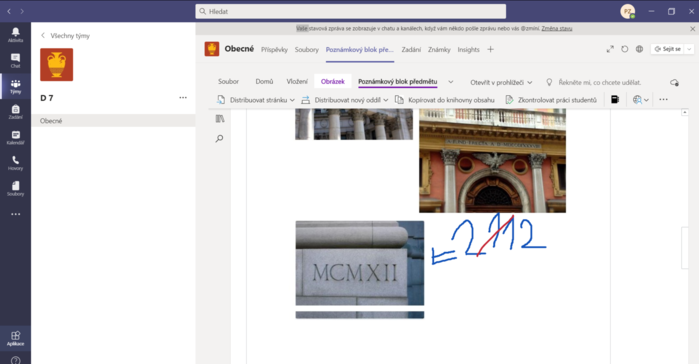The width and height of the screenshot is (699, 364).
Task: Click the notebook search magnifier icon
Action: (x=219, y=139)
